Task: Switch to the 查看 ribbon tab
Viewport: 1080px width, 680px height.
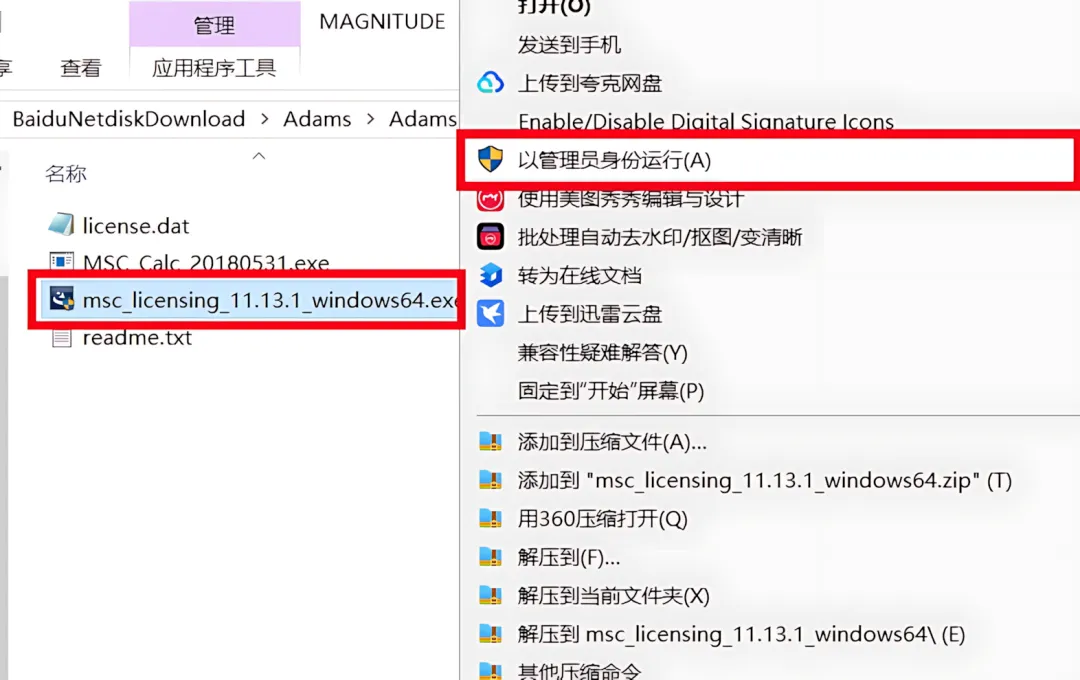Action: (81, 68)
